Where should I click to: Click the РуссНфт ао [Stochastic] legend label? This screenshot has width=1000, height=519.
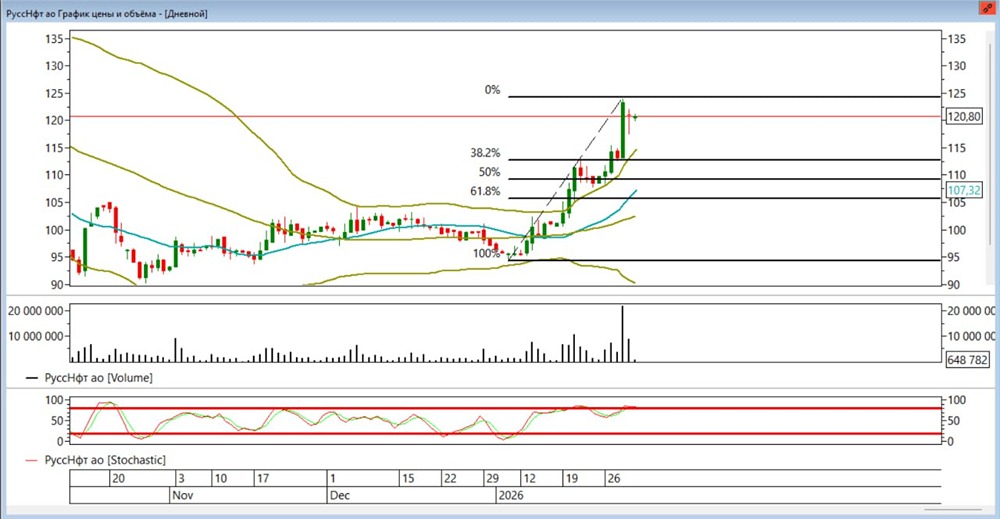[105, 460]
